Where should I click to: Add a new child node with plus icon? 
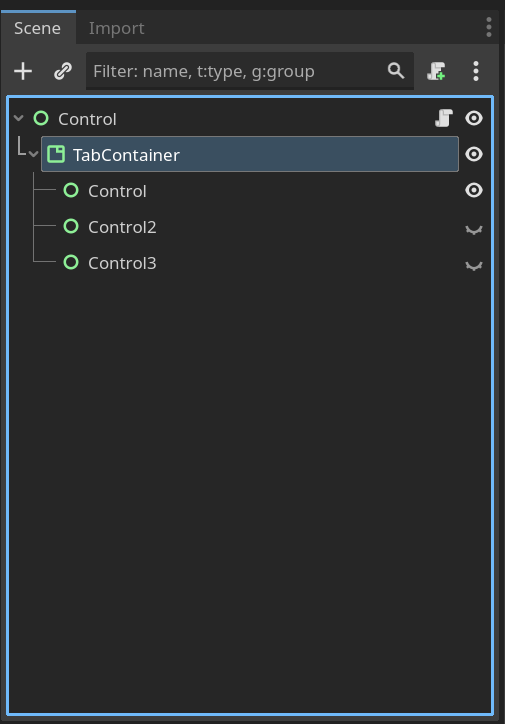pyautogui.click(x=23, y=72)
